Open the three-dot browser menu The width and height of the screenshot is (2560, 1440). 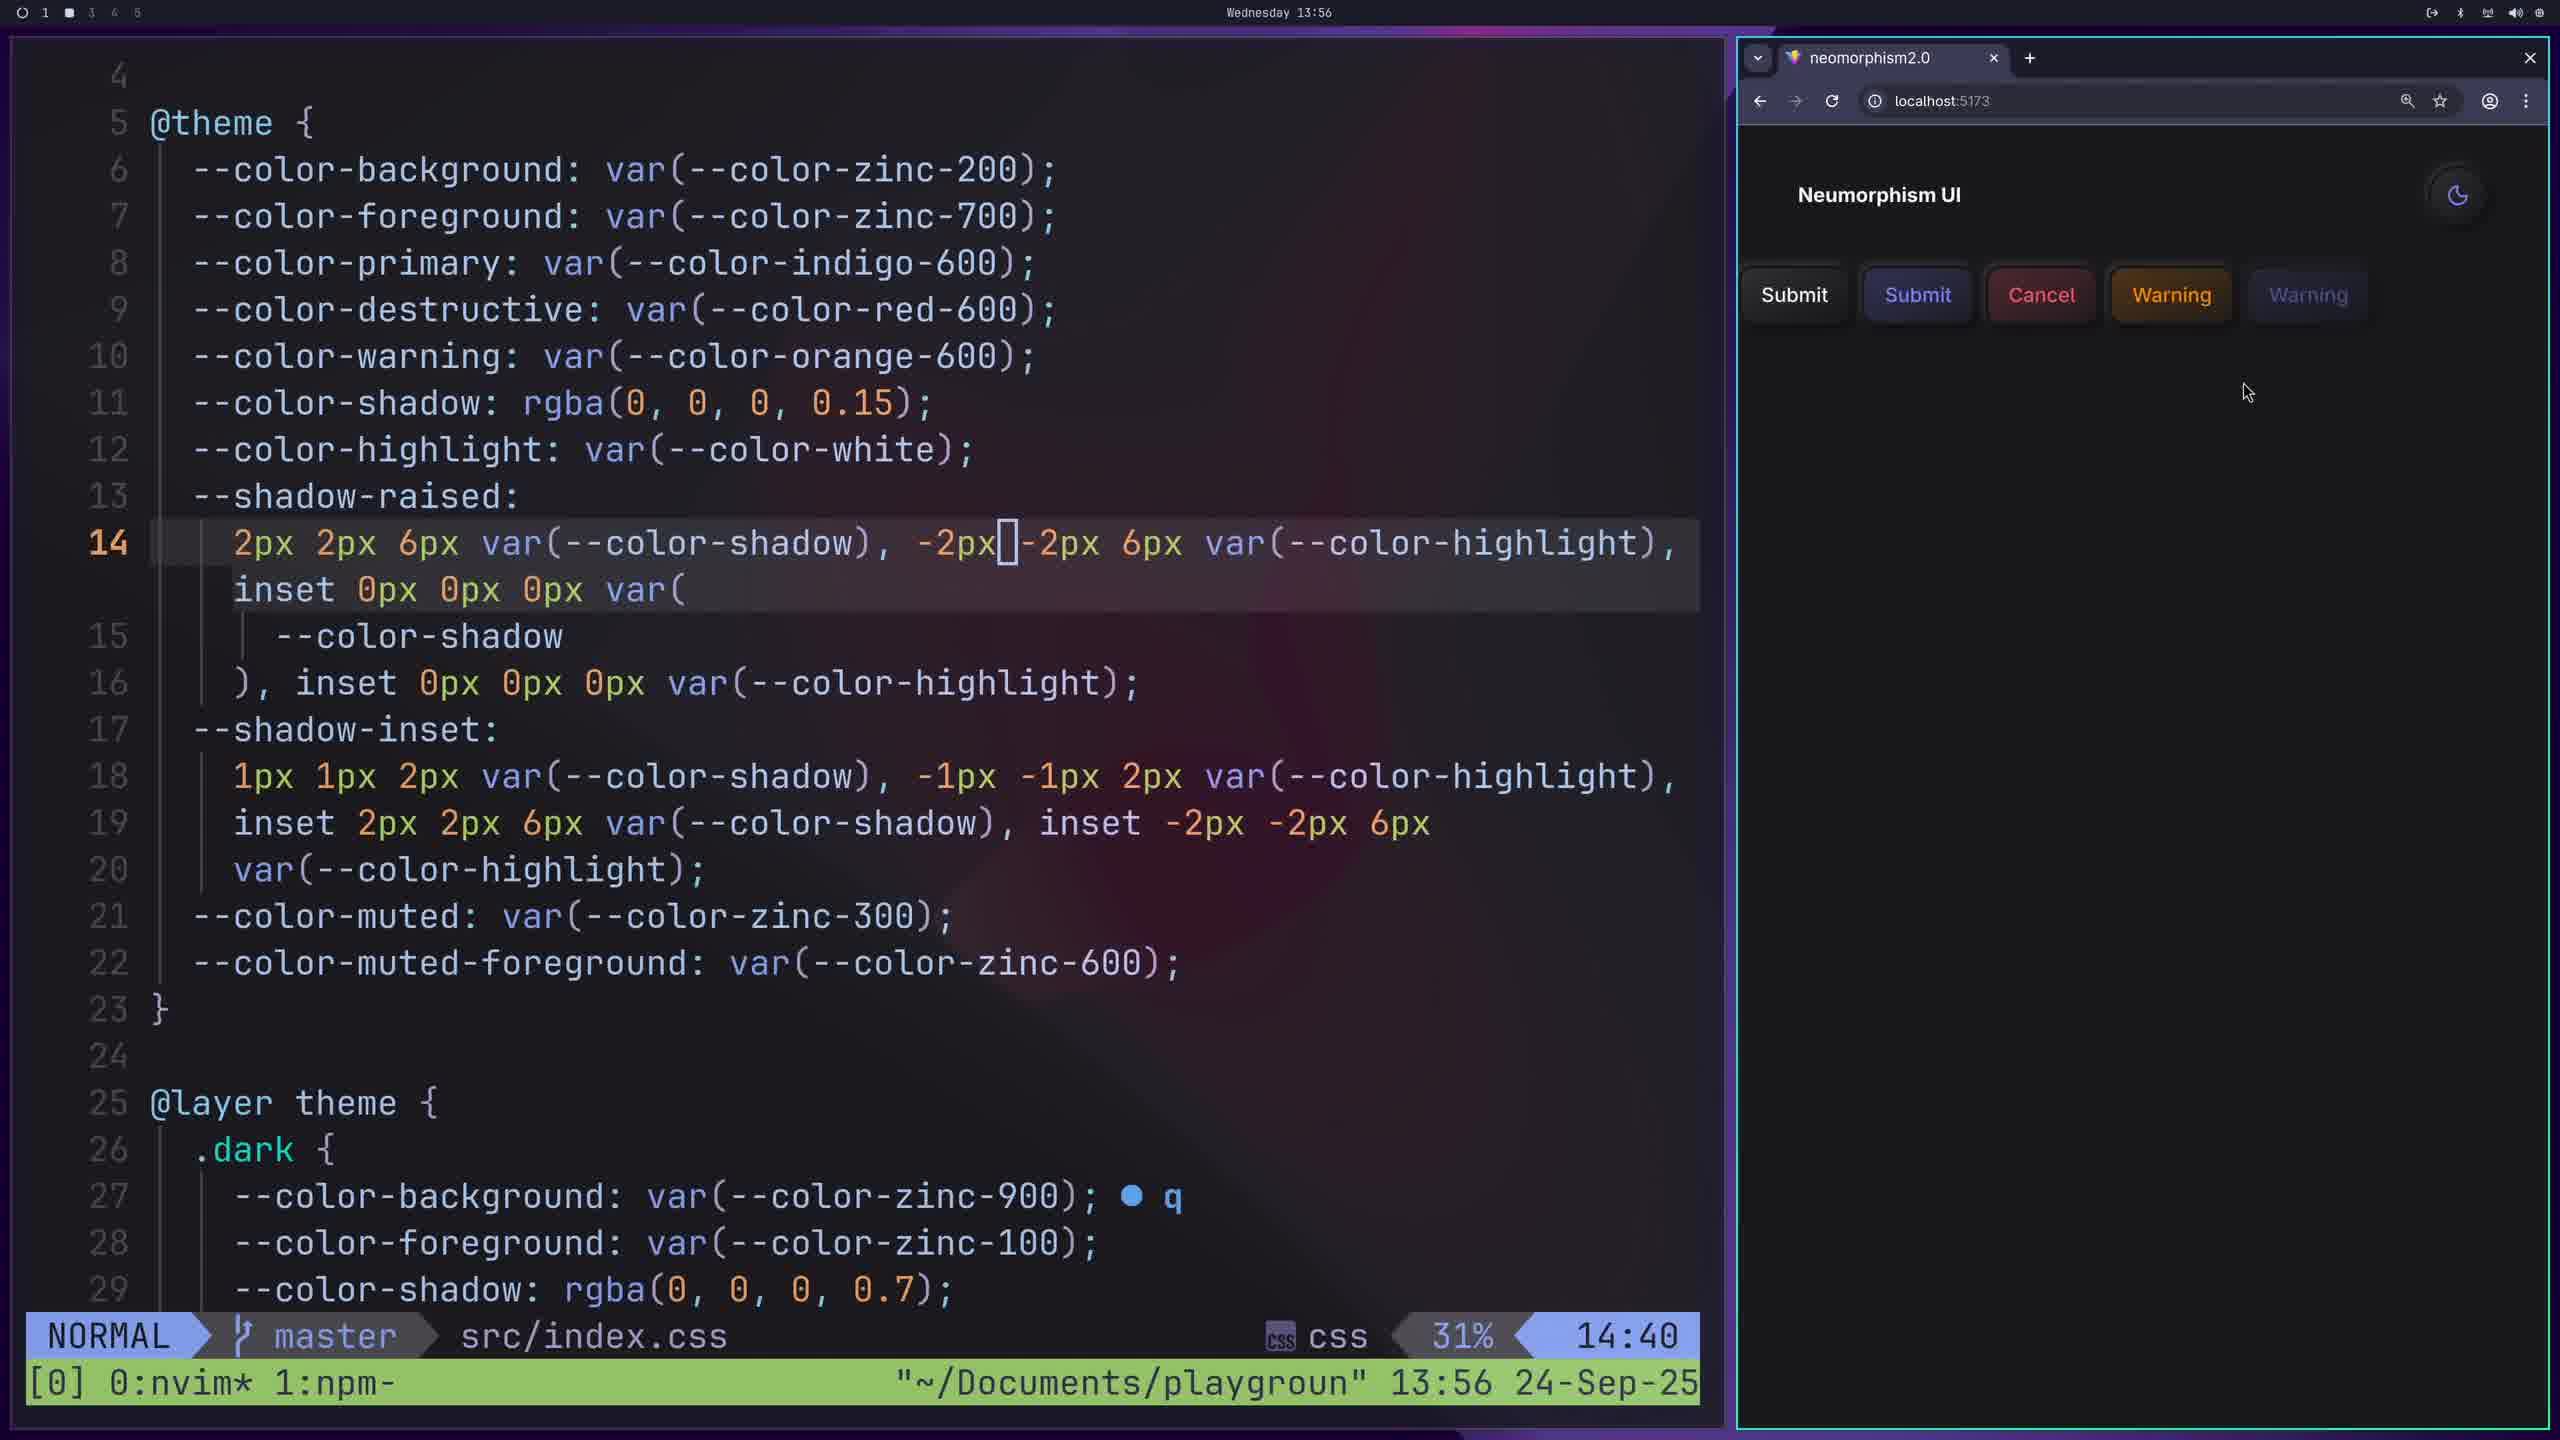(x=2526, y=101)
